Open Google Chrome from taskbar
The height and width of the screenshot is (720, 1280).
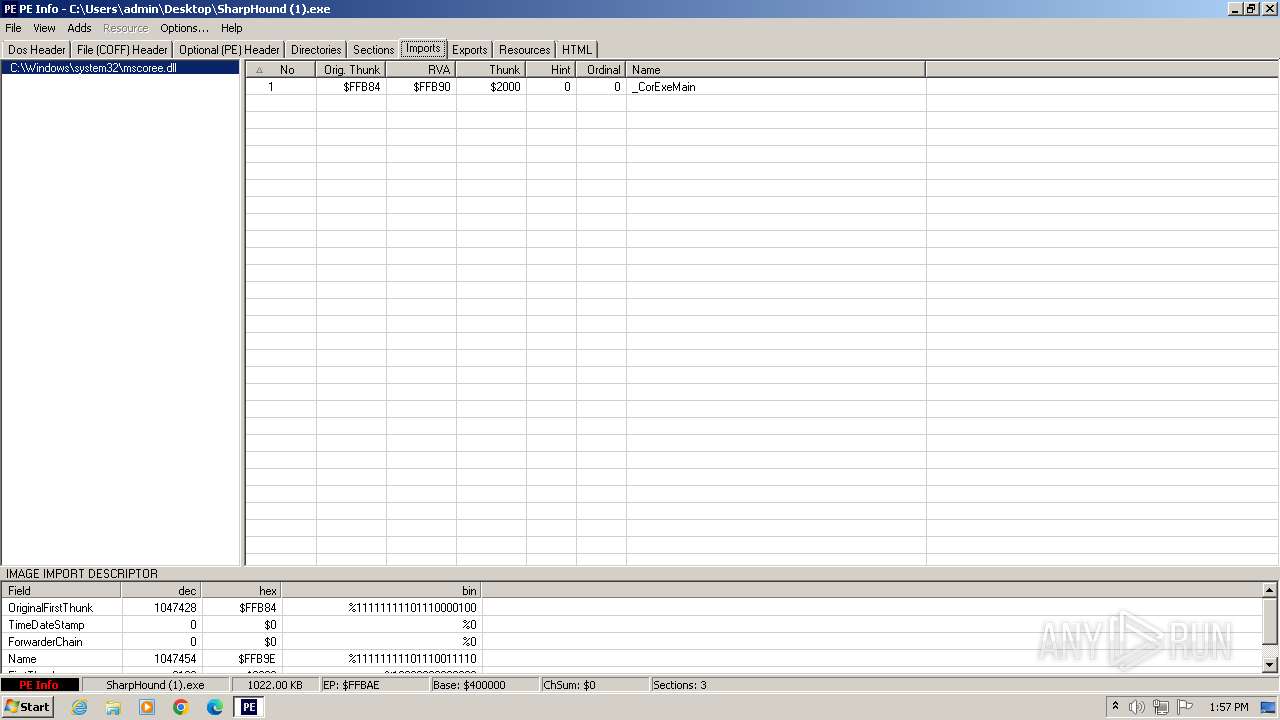[181, 707]
